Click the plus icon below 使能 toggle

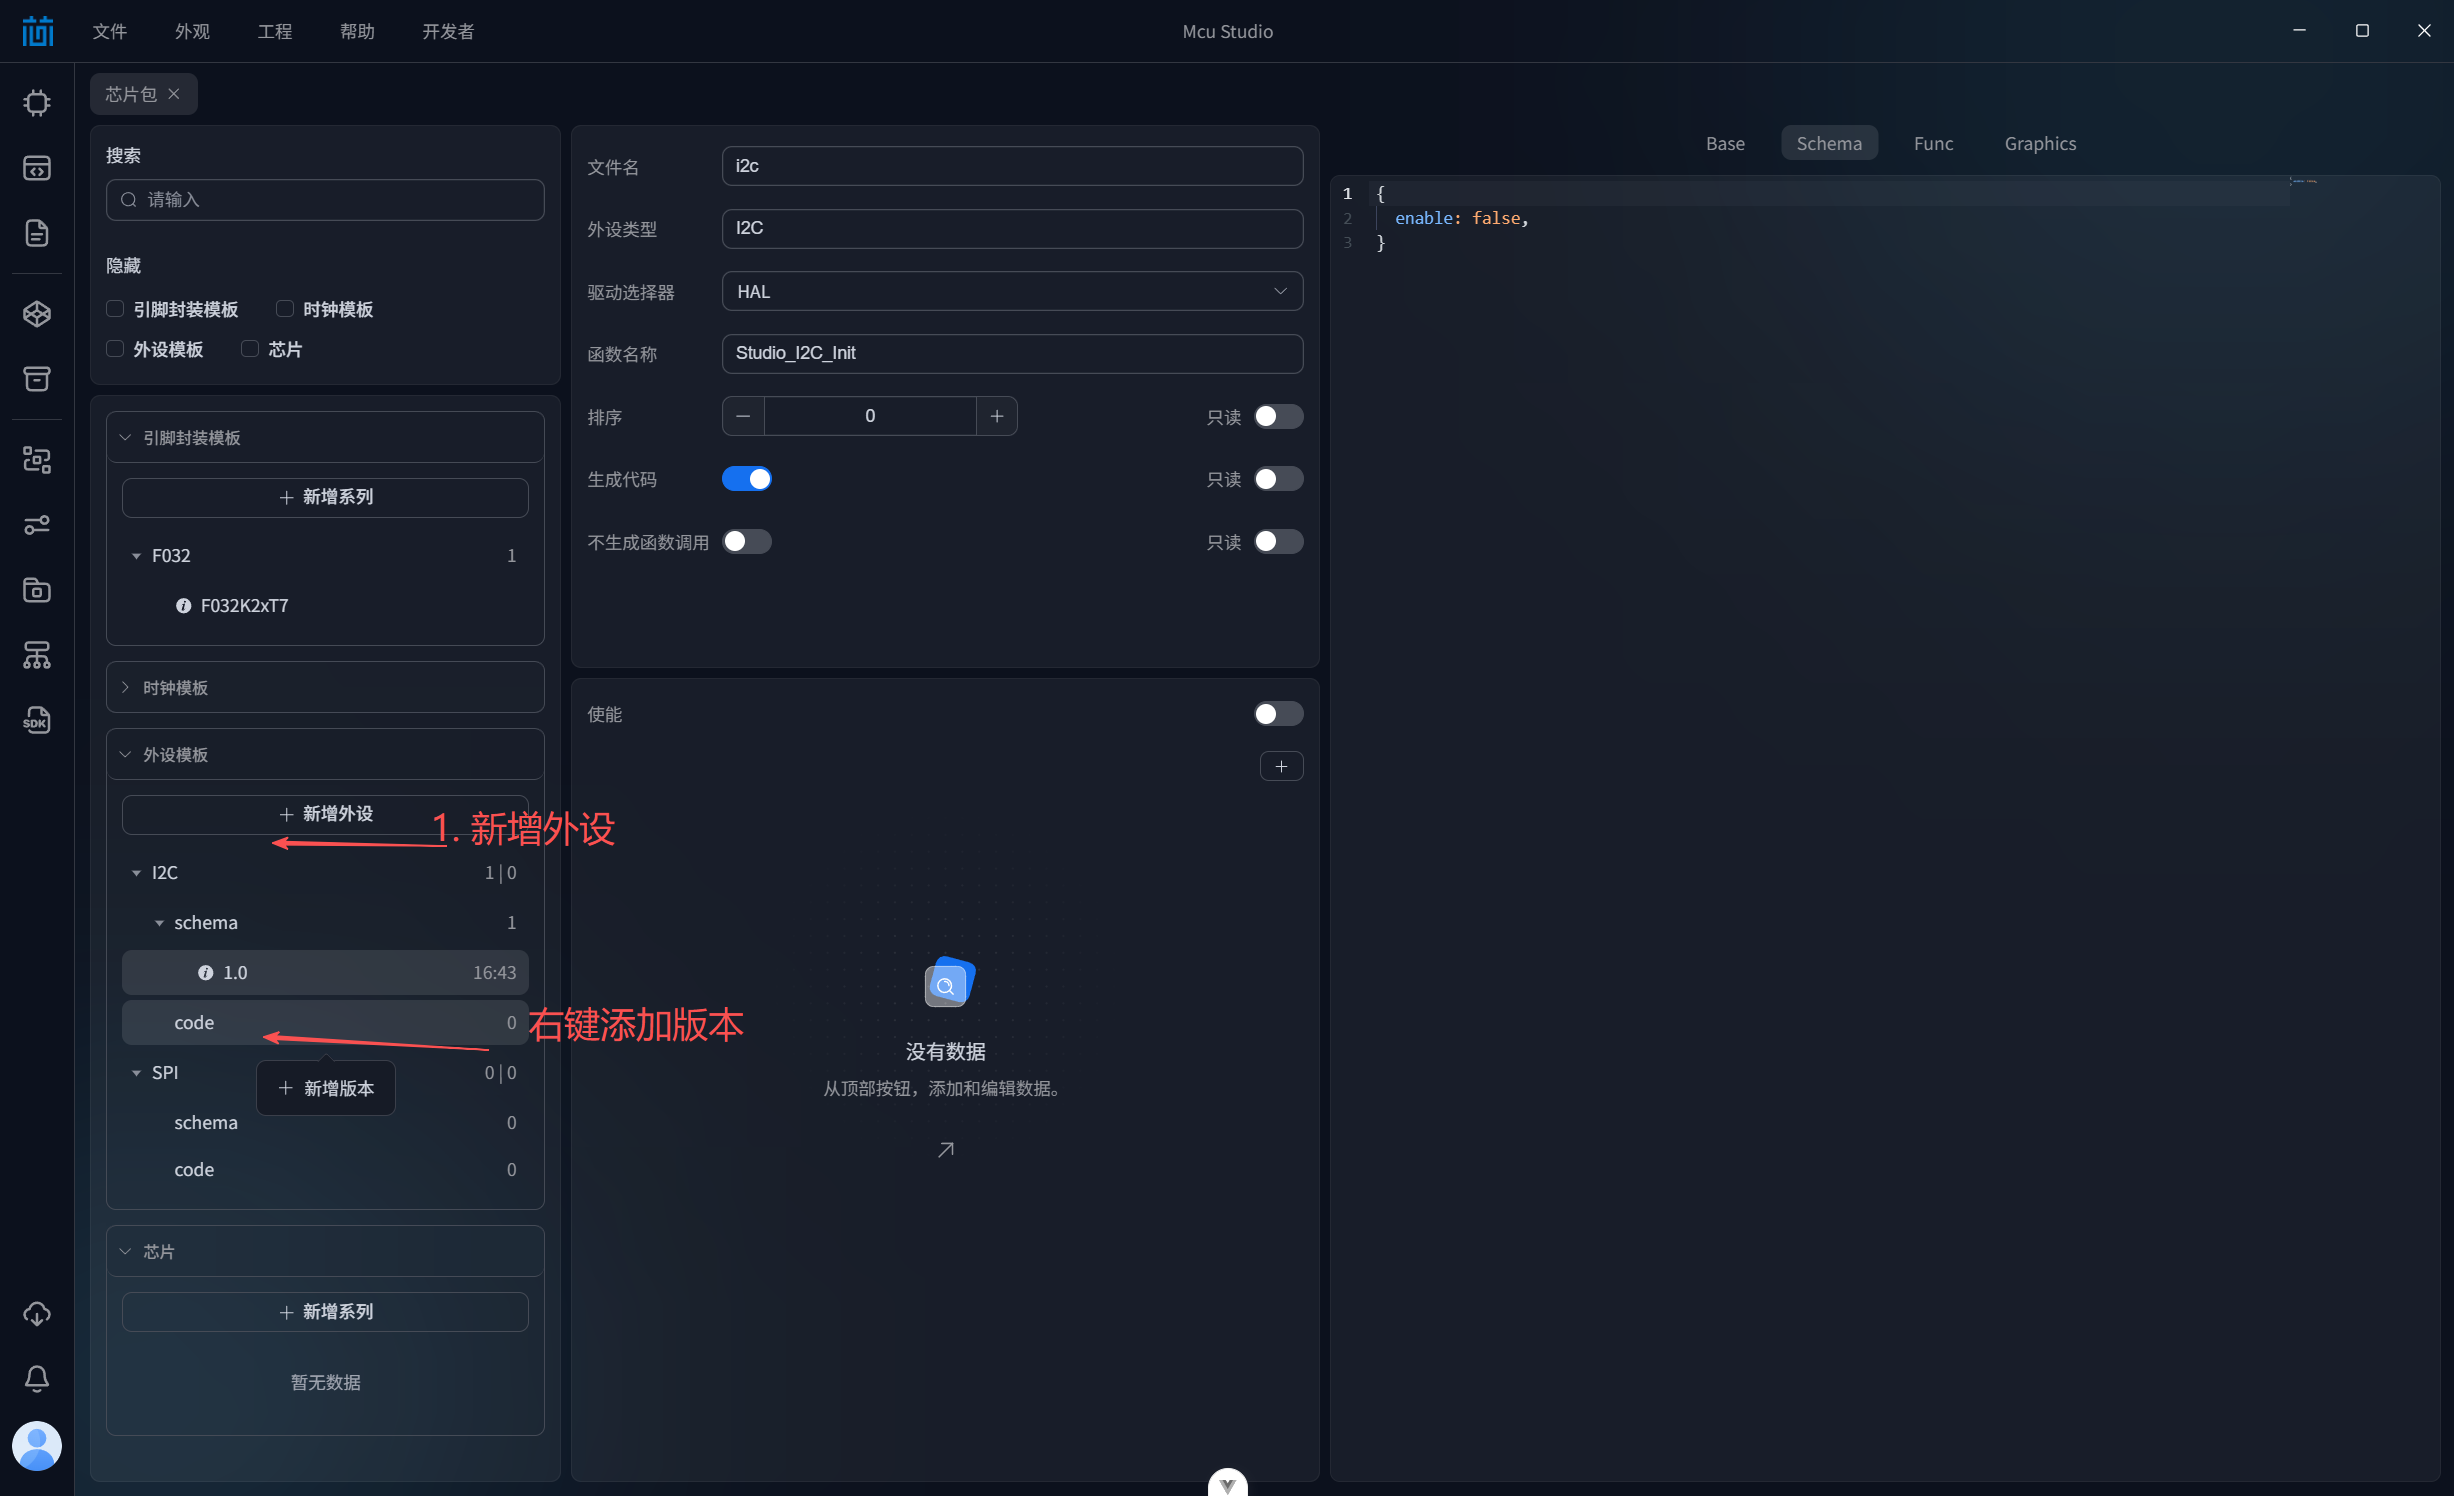(1281, 767)
